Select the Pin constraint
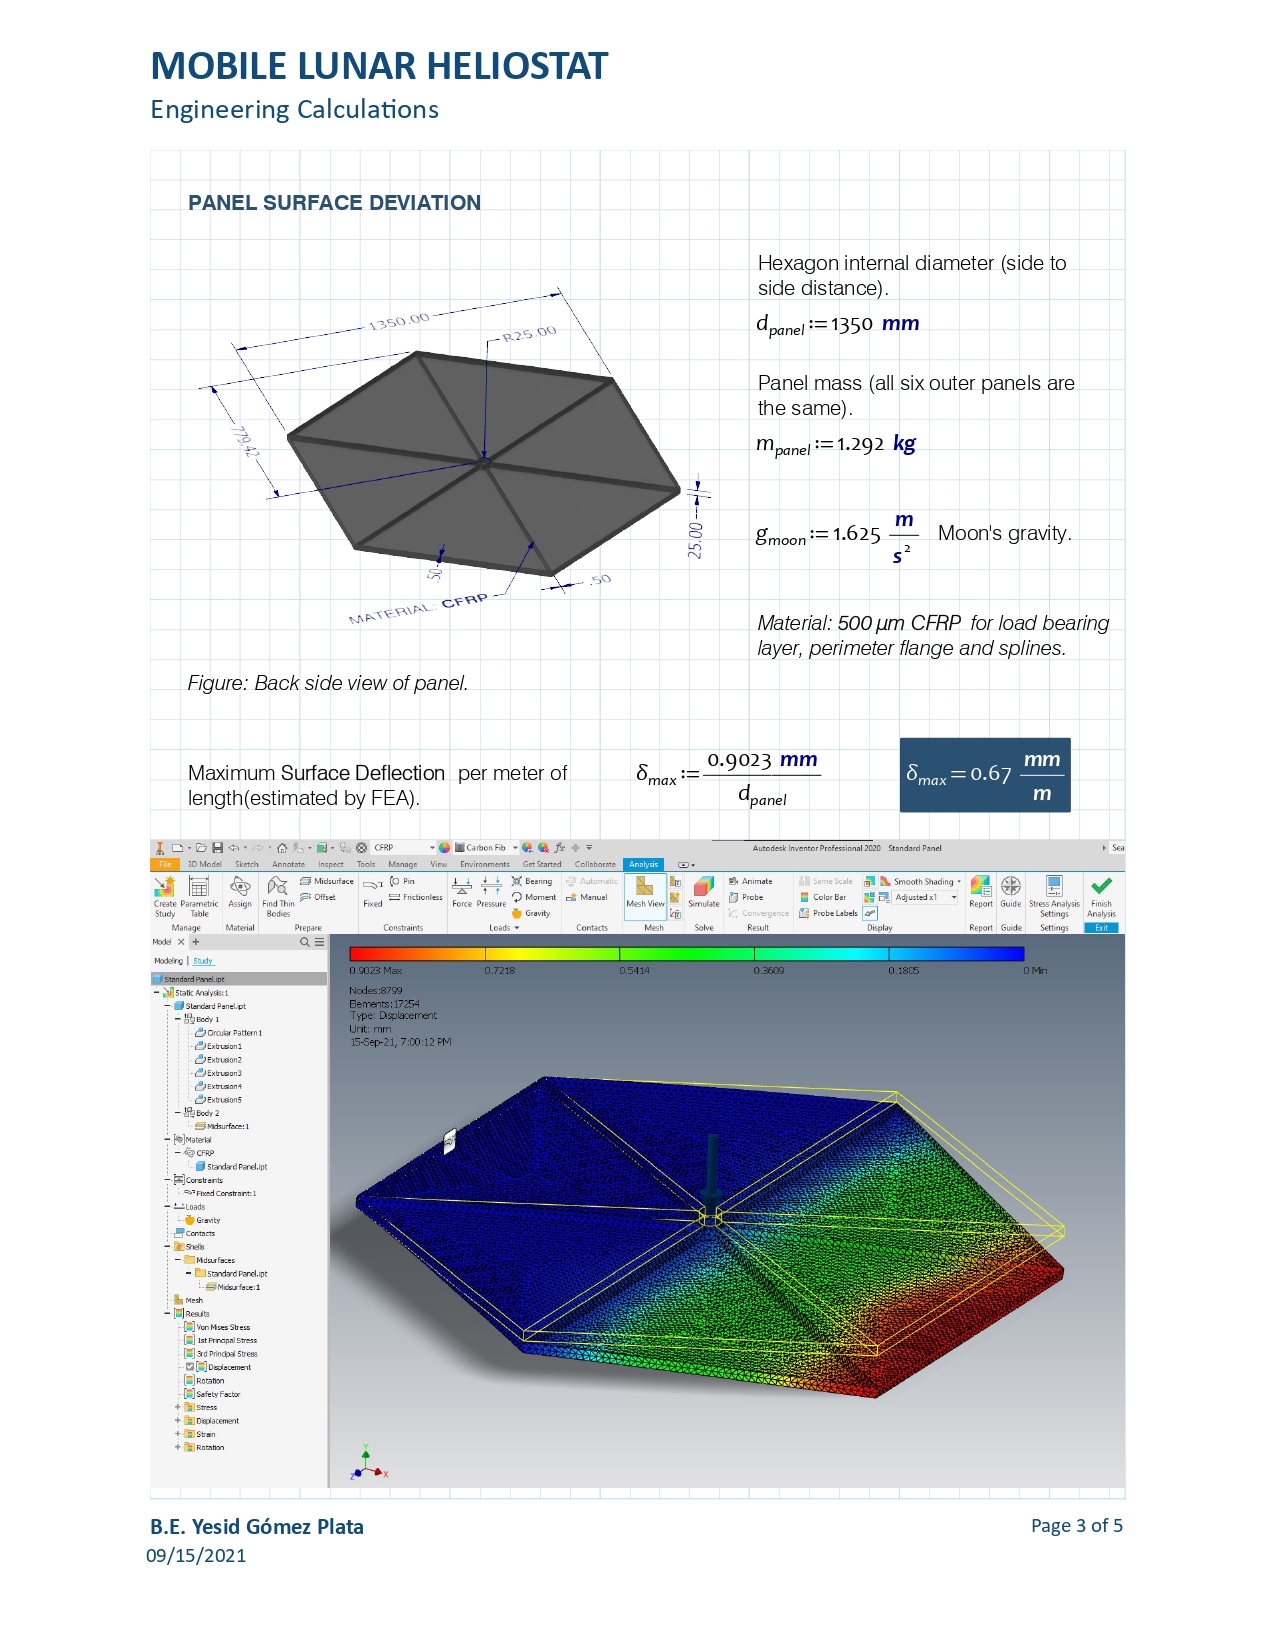Screen dimensions: 1275x1650 (402, 881)
